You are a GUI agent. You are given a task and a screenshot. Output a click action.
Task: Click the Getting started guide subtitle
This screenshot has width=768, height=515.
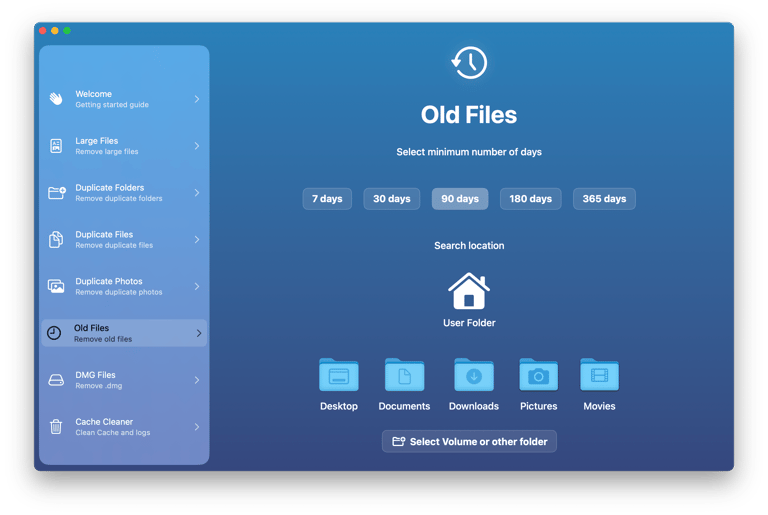click(112, 105)
